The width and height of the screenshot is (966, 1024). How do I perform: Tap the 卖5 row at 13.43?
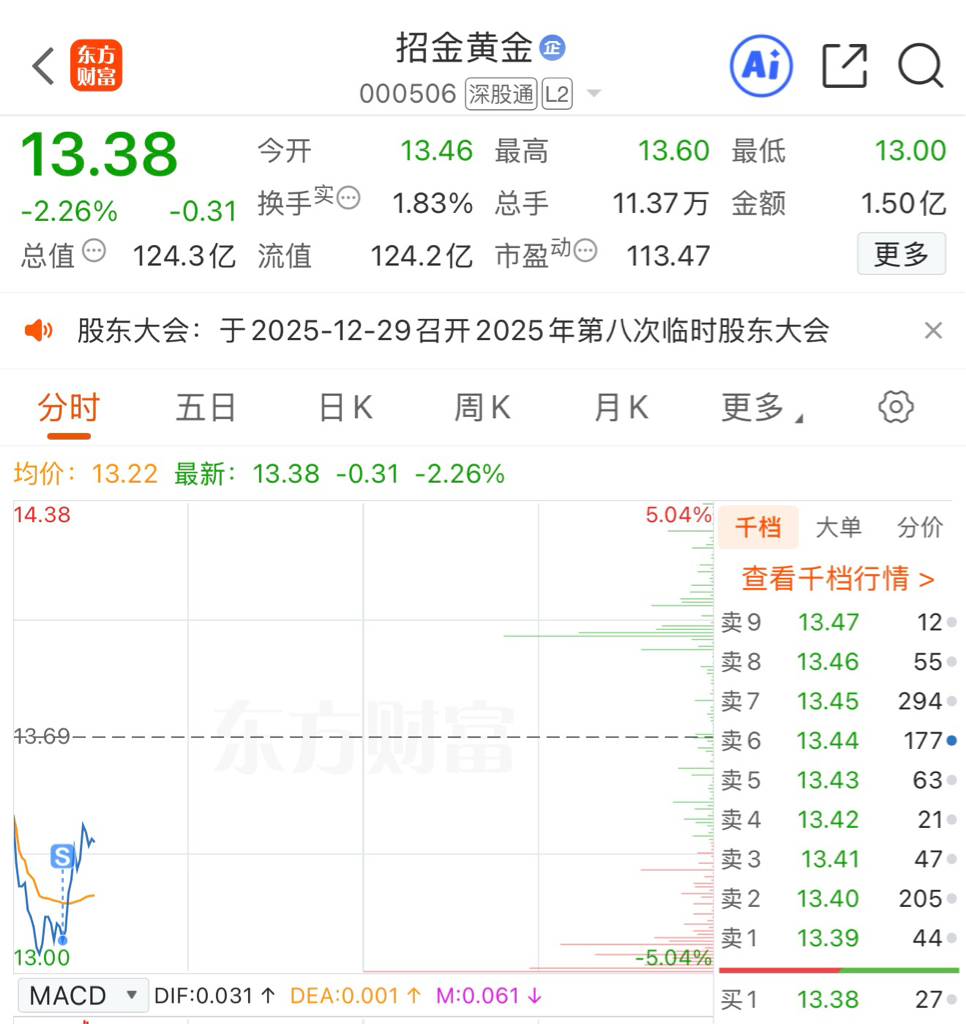(839, 780)
